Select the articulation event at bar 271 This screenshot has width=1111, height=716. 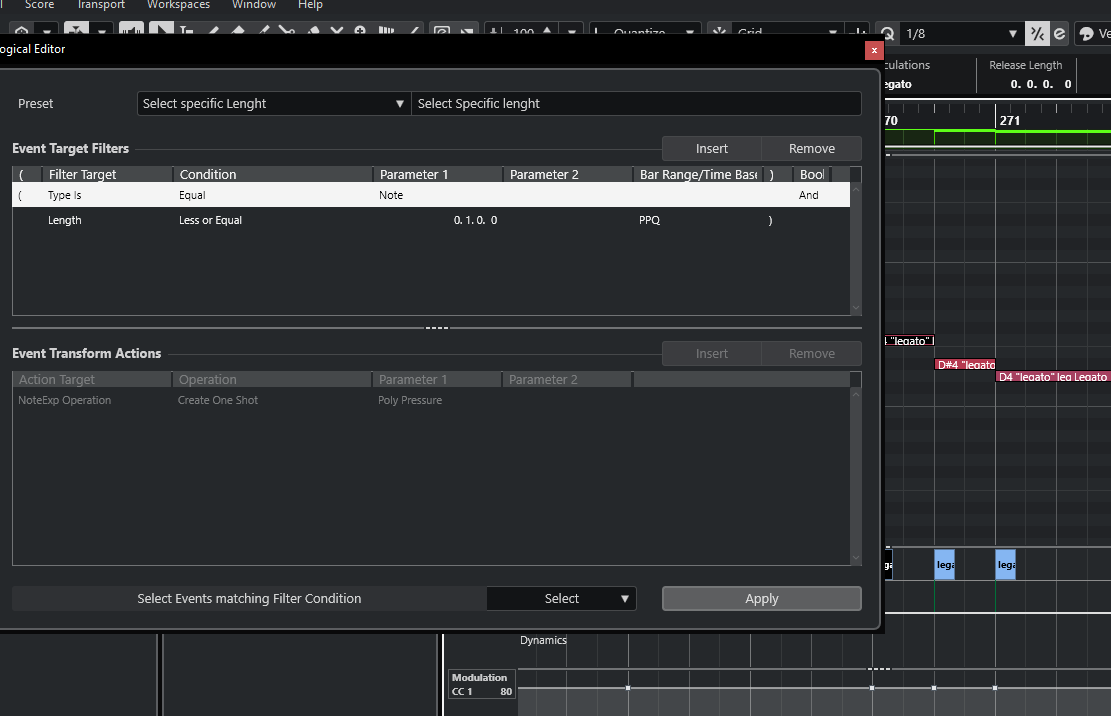tap(1005, 564)
